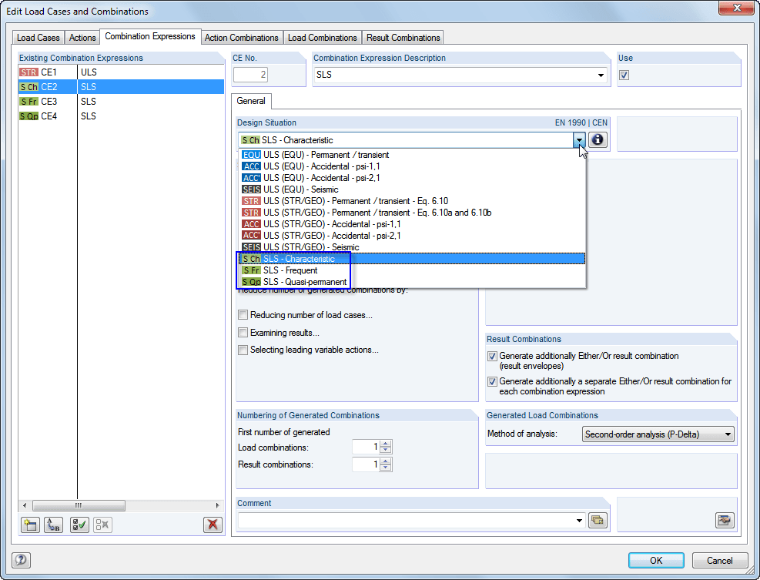This screenshot has width=760, height=580.
Task: Select CE3 SLS row in list
Action: coord(121,102)
